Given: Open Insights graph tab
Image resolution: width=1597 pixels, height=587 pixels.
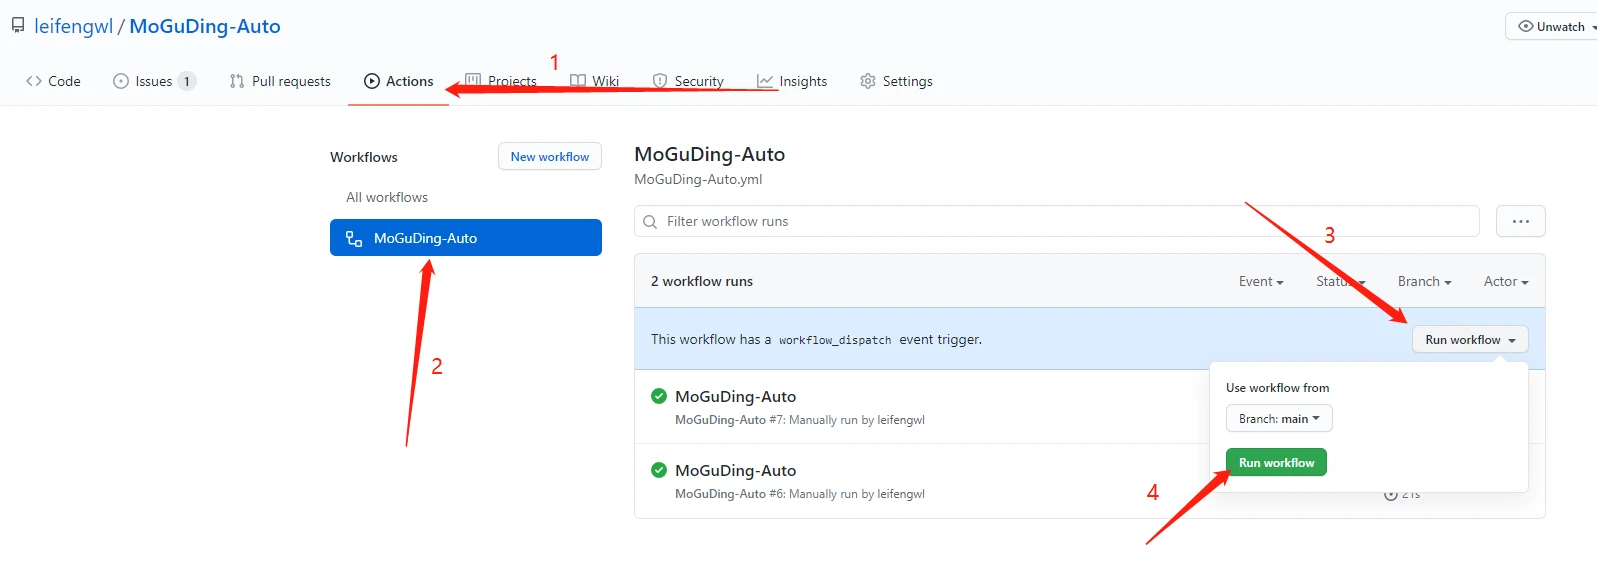Looking at the screenshot, I should [792, 81].
